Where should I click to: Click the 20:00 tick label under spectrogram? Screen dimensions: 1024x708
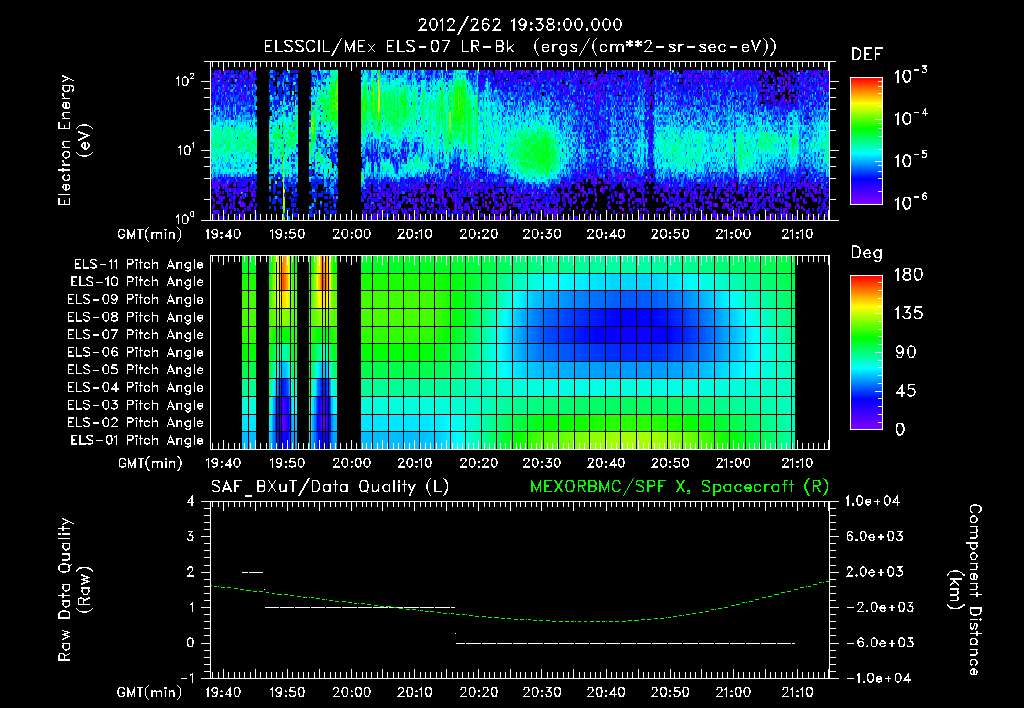[x=351, y=234]
